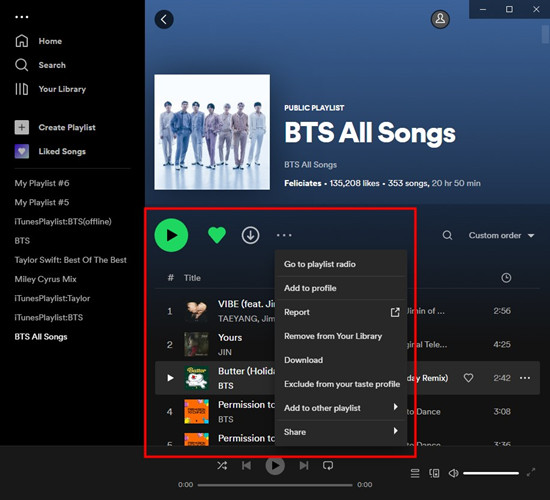Image resolution: width=550 pixels, height=500 pixels.
Task: Open connect to a device icon
Action: [x=434, y=473]
